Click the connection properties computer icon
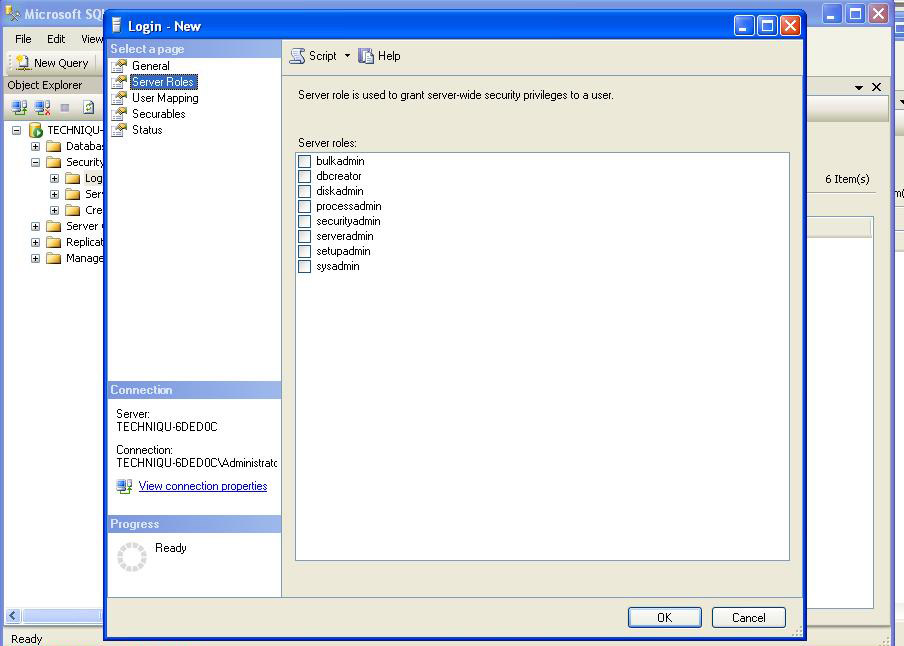Screen dimensions: 904x646 pyautogui.click(x=124, y=486)
